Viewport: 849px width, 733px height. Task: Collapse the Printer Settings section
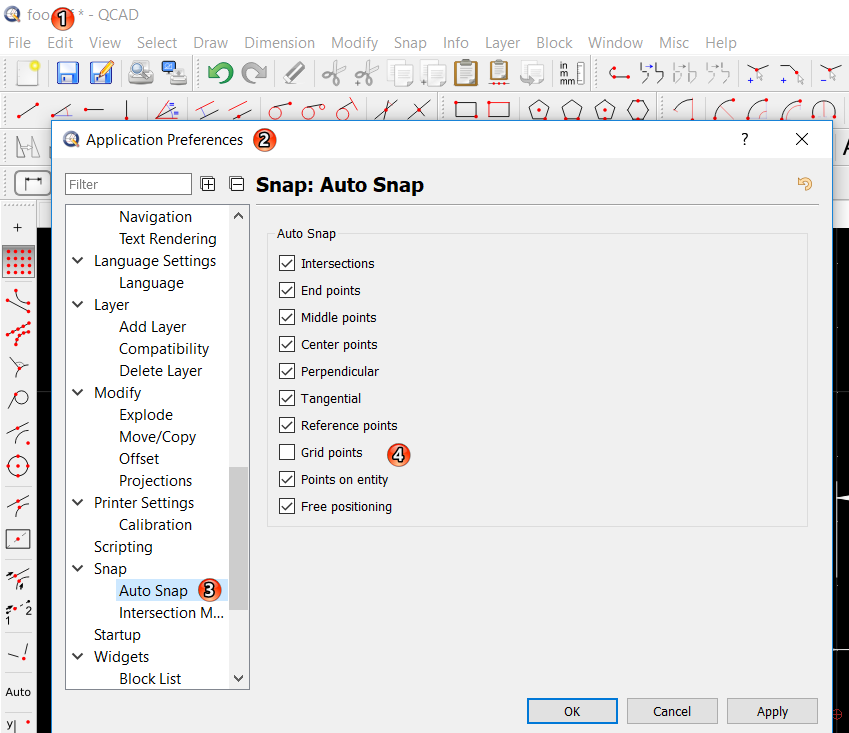tap(78, 503)
